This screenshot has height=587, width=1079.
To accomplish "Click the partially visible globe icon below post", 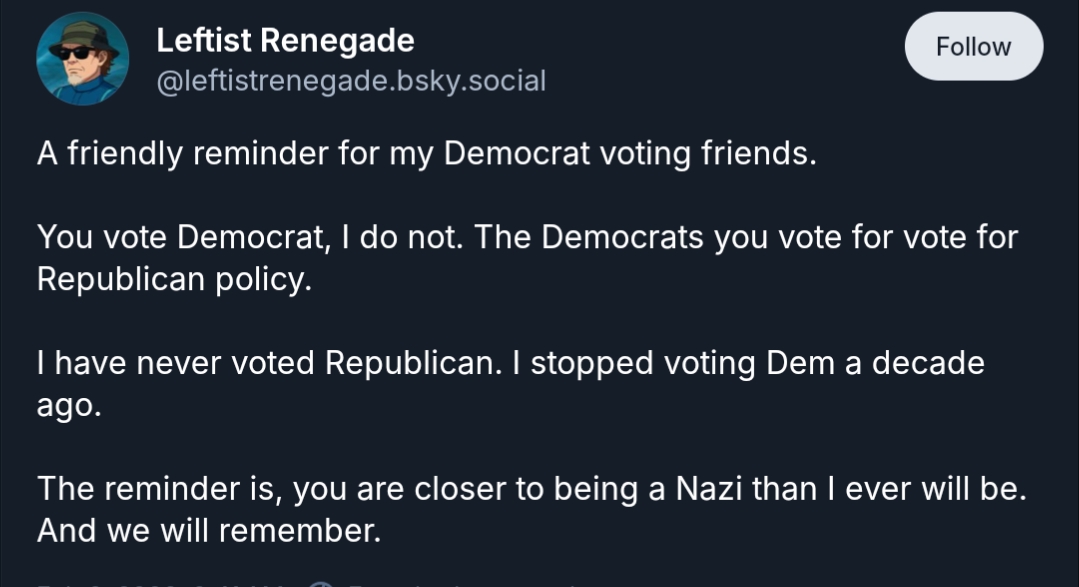I will tap(319, 582).
